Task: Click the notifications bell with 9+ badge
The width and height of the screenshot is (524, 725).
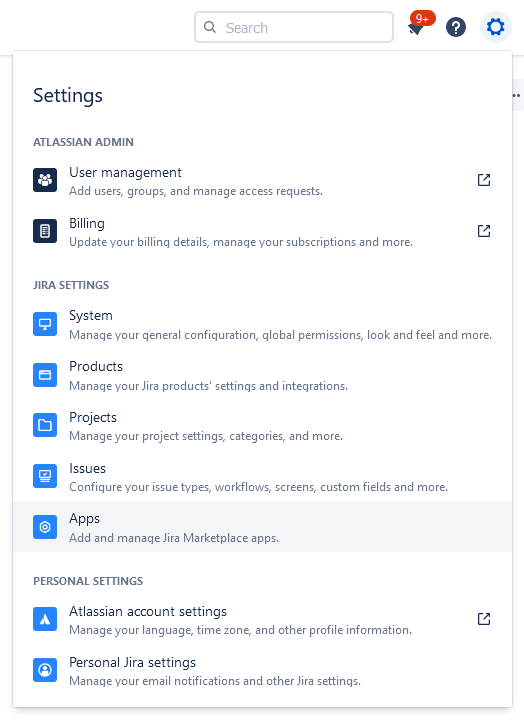Action: pyautogui.click(x=419, y=25)
